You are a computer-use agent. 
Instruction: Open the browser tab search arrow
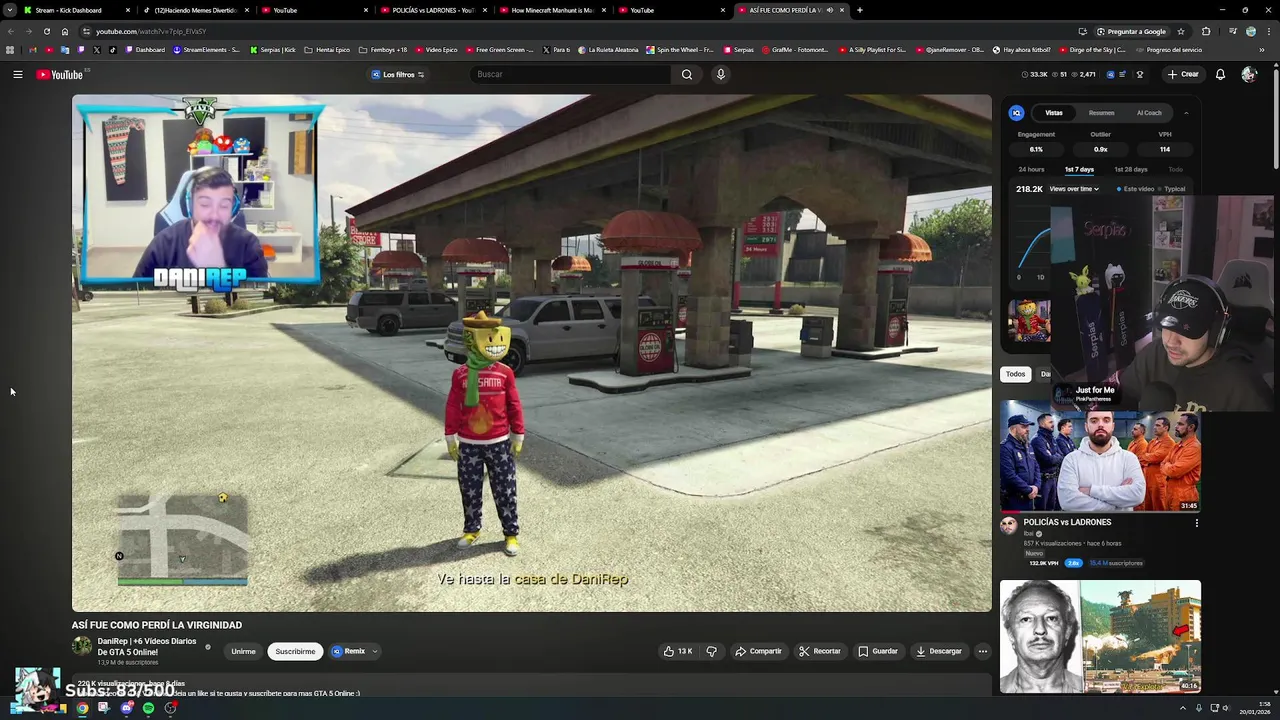[10, 10]
